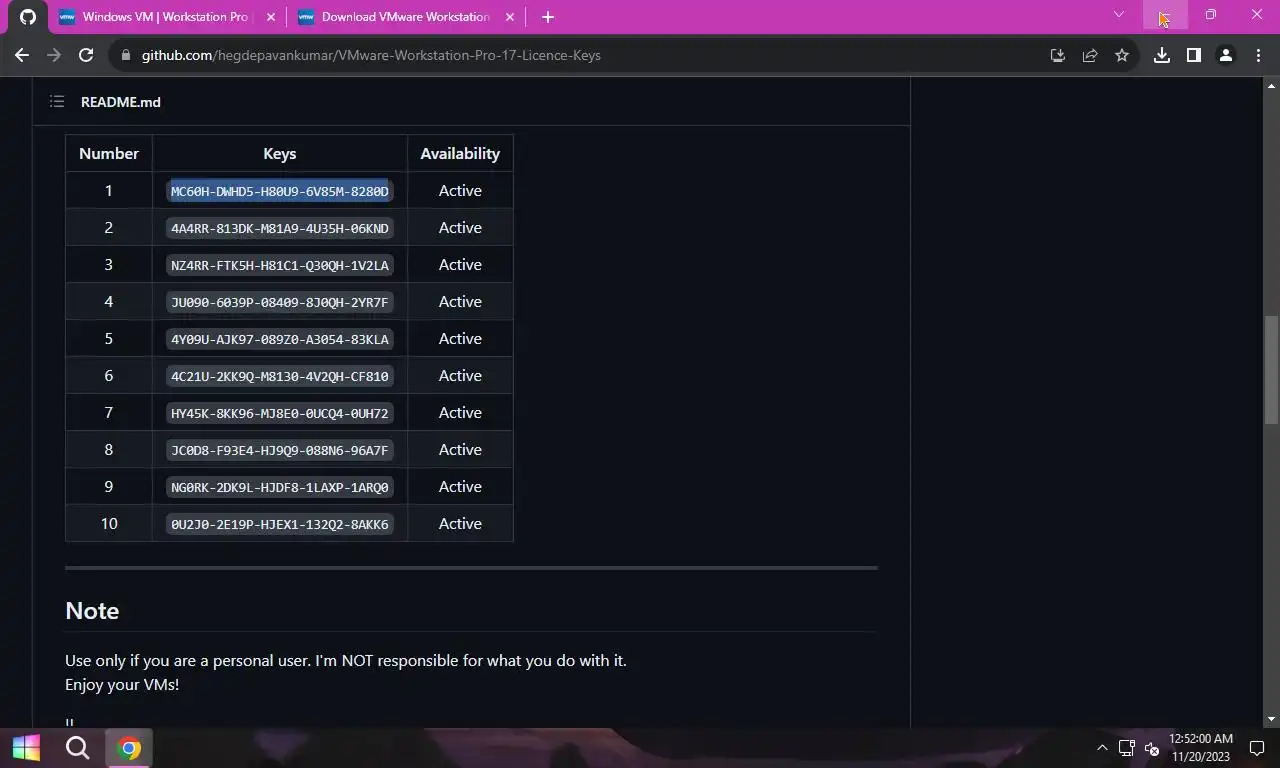Image resolution: width=1280 pixels, height=768 pixels.
Task: Click the key code in row 4
Action: [x=280, y=302]
